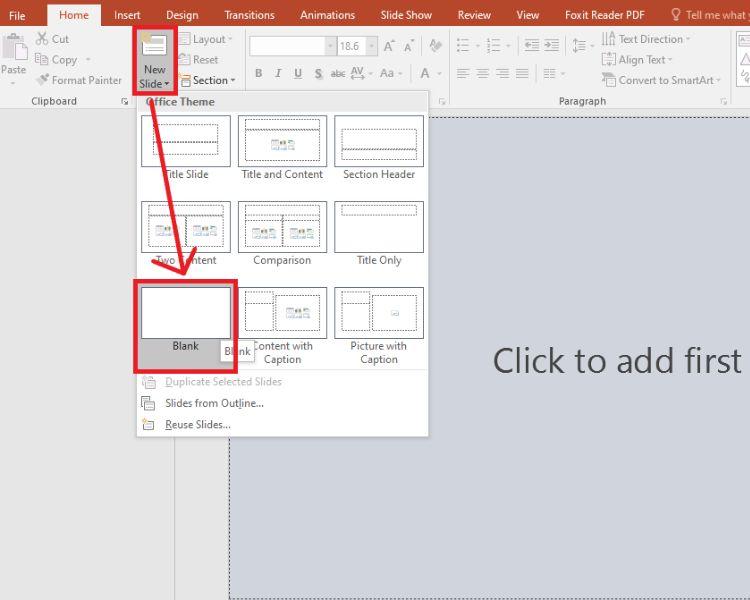Click the Paste clipboard icon

15,47
